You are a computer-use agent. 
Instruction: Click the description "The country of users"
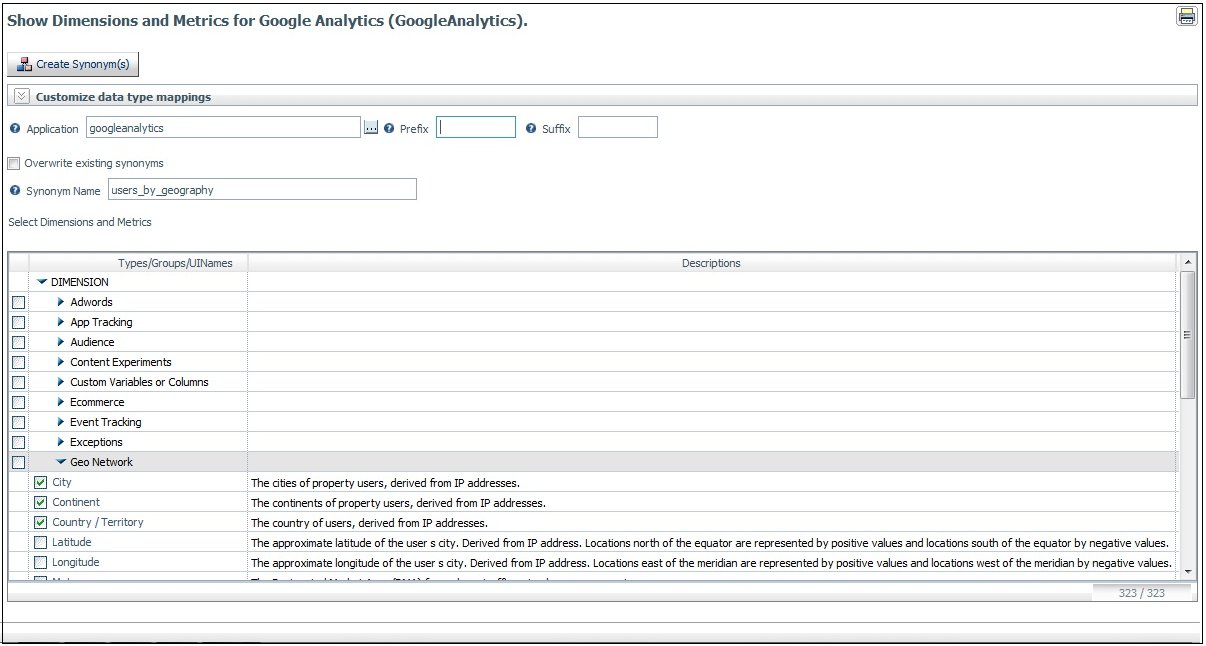369,522
